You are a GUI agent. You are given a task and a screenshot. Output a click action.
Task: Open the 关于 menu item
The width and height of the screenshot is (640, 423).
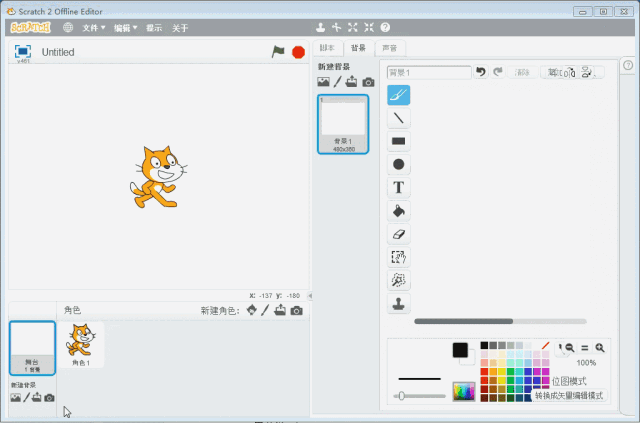[x=180, y=28]
